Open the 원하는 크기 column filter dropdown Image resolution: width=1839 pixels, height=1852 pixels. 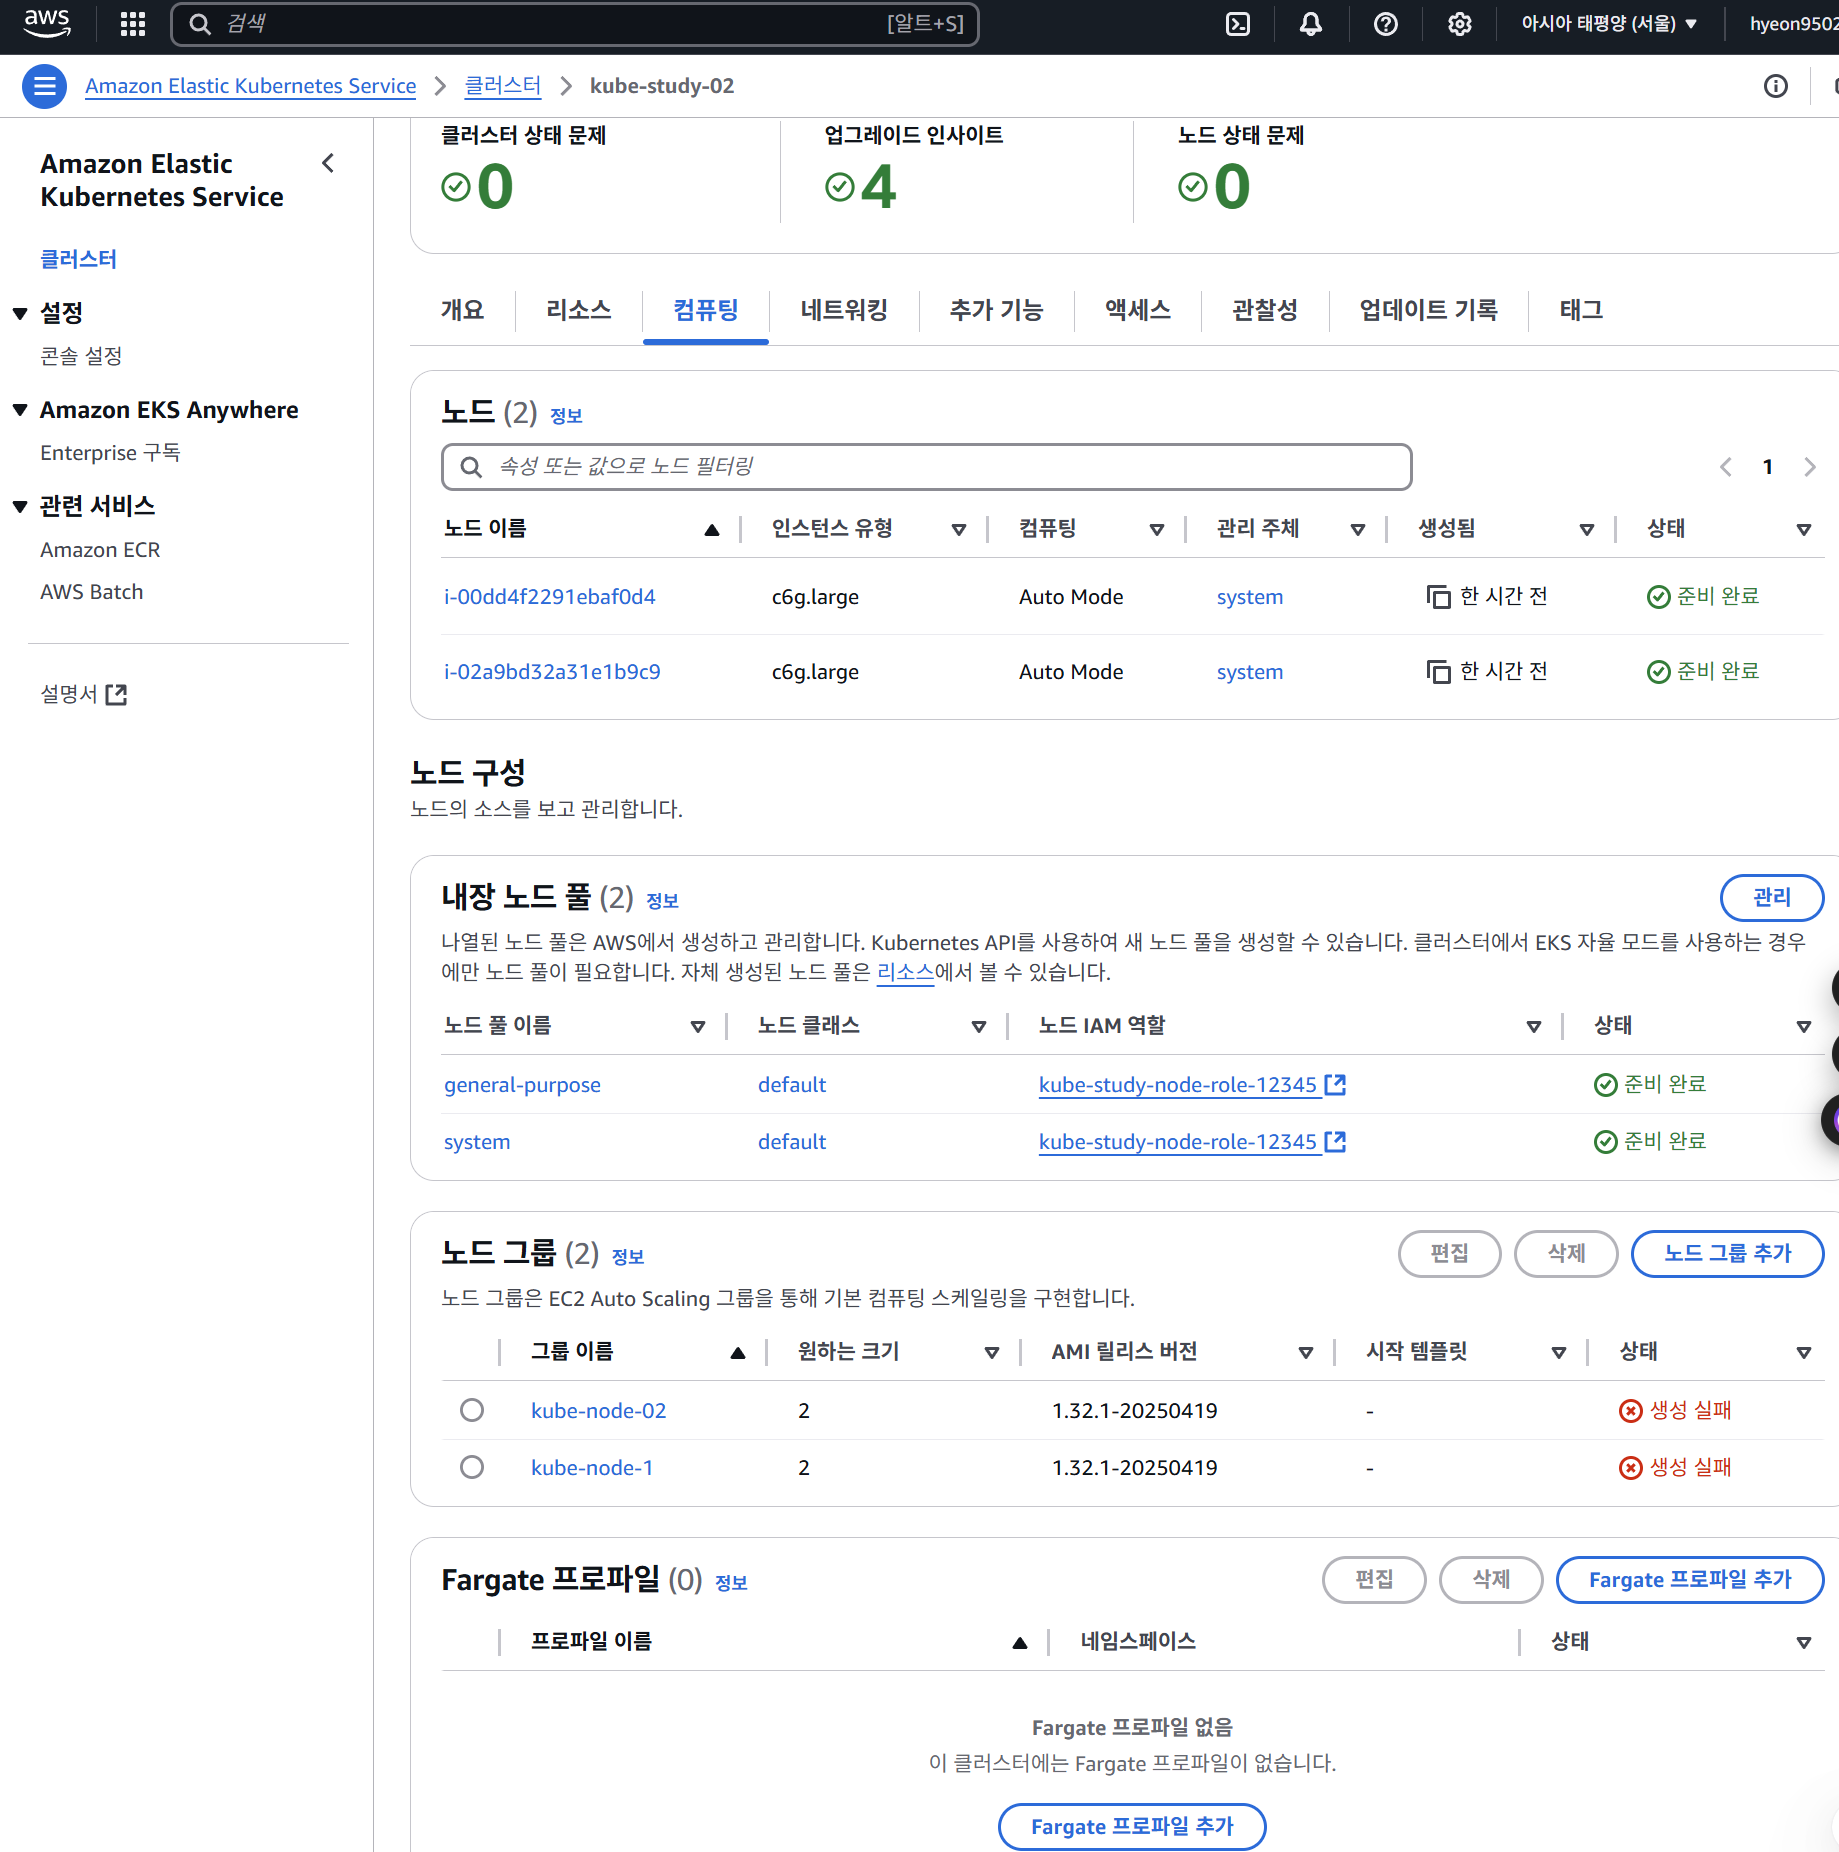[992, 1353]
